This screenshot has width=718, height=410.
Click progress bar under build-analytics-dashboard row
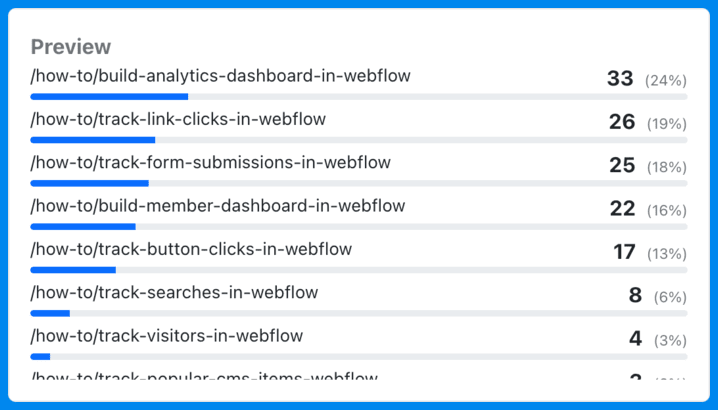coord(359,97)
